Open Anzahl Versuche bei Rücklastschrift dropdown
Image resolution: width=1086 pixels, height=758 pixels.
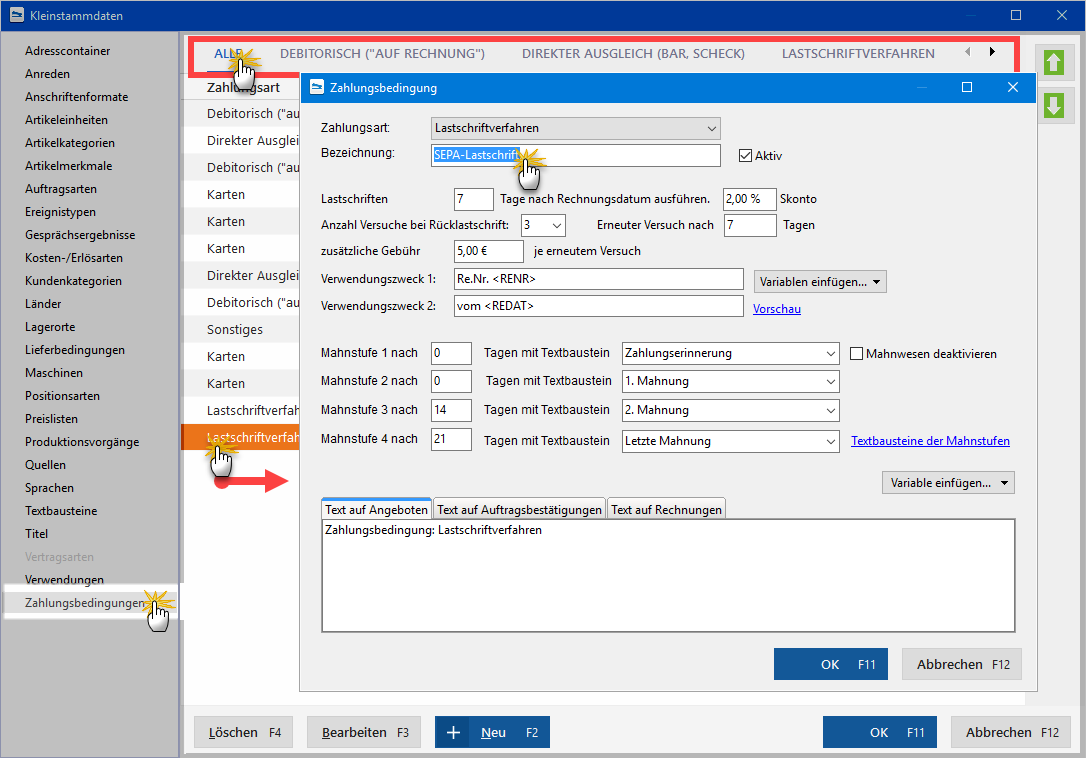coord(544,225)
